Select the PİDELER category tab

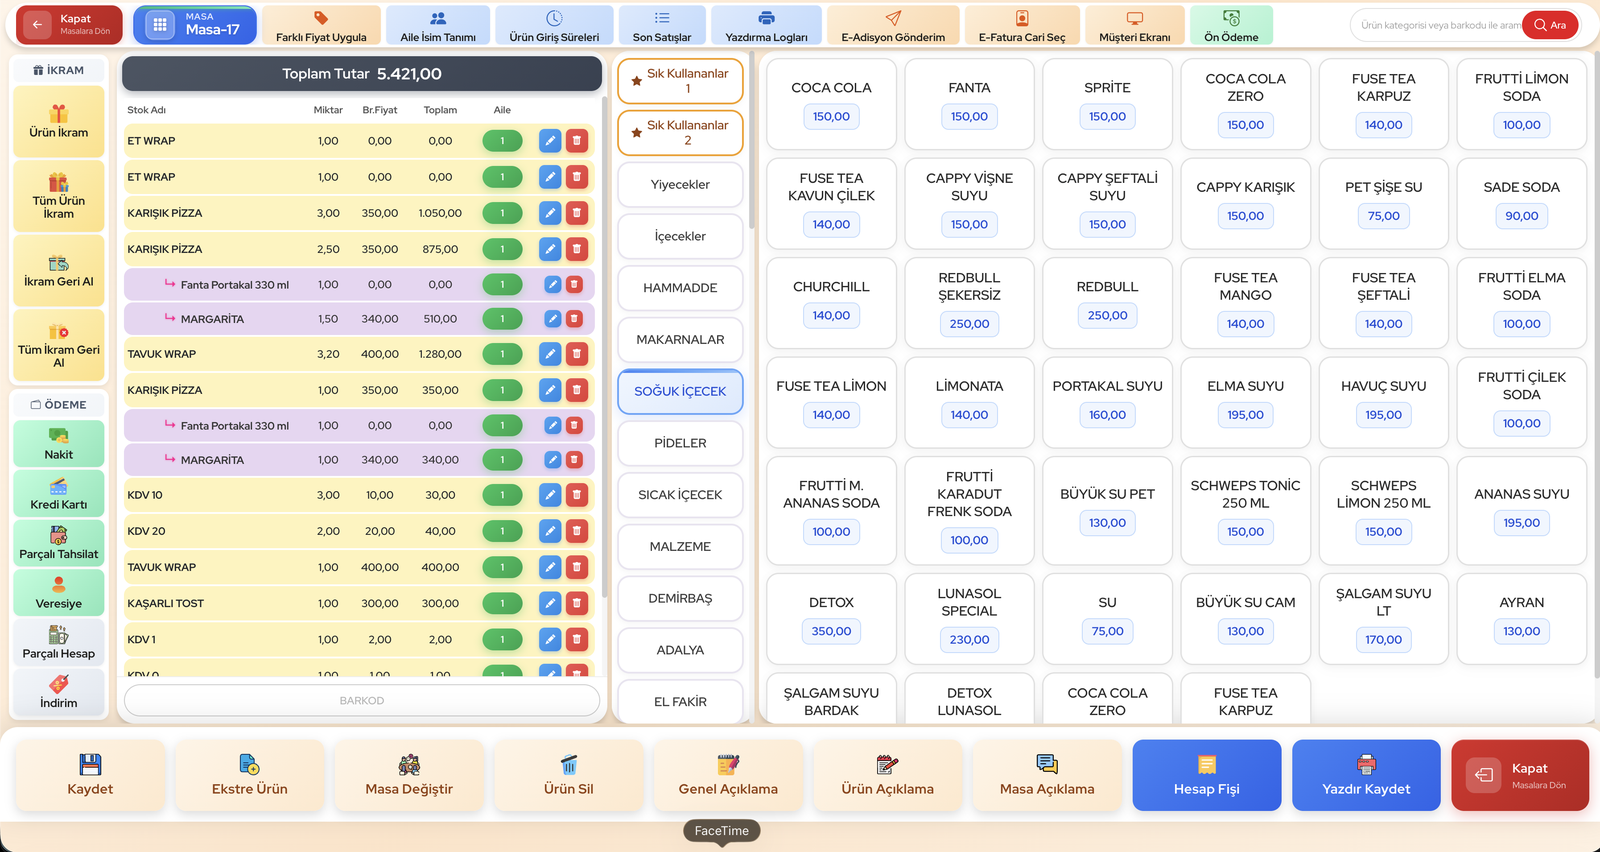680,443
